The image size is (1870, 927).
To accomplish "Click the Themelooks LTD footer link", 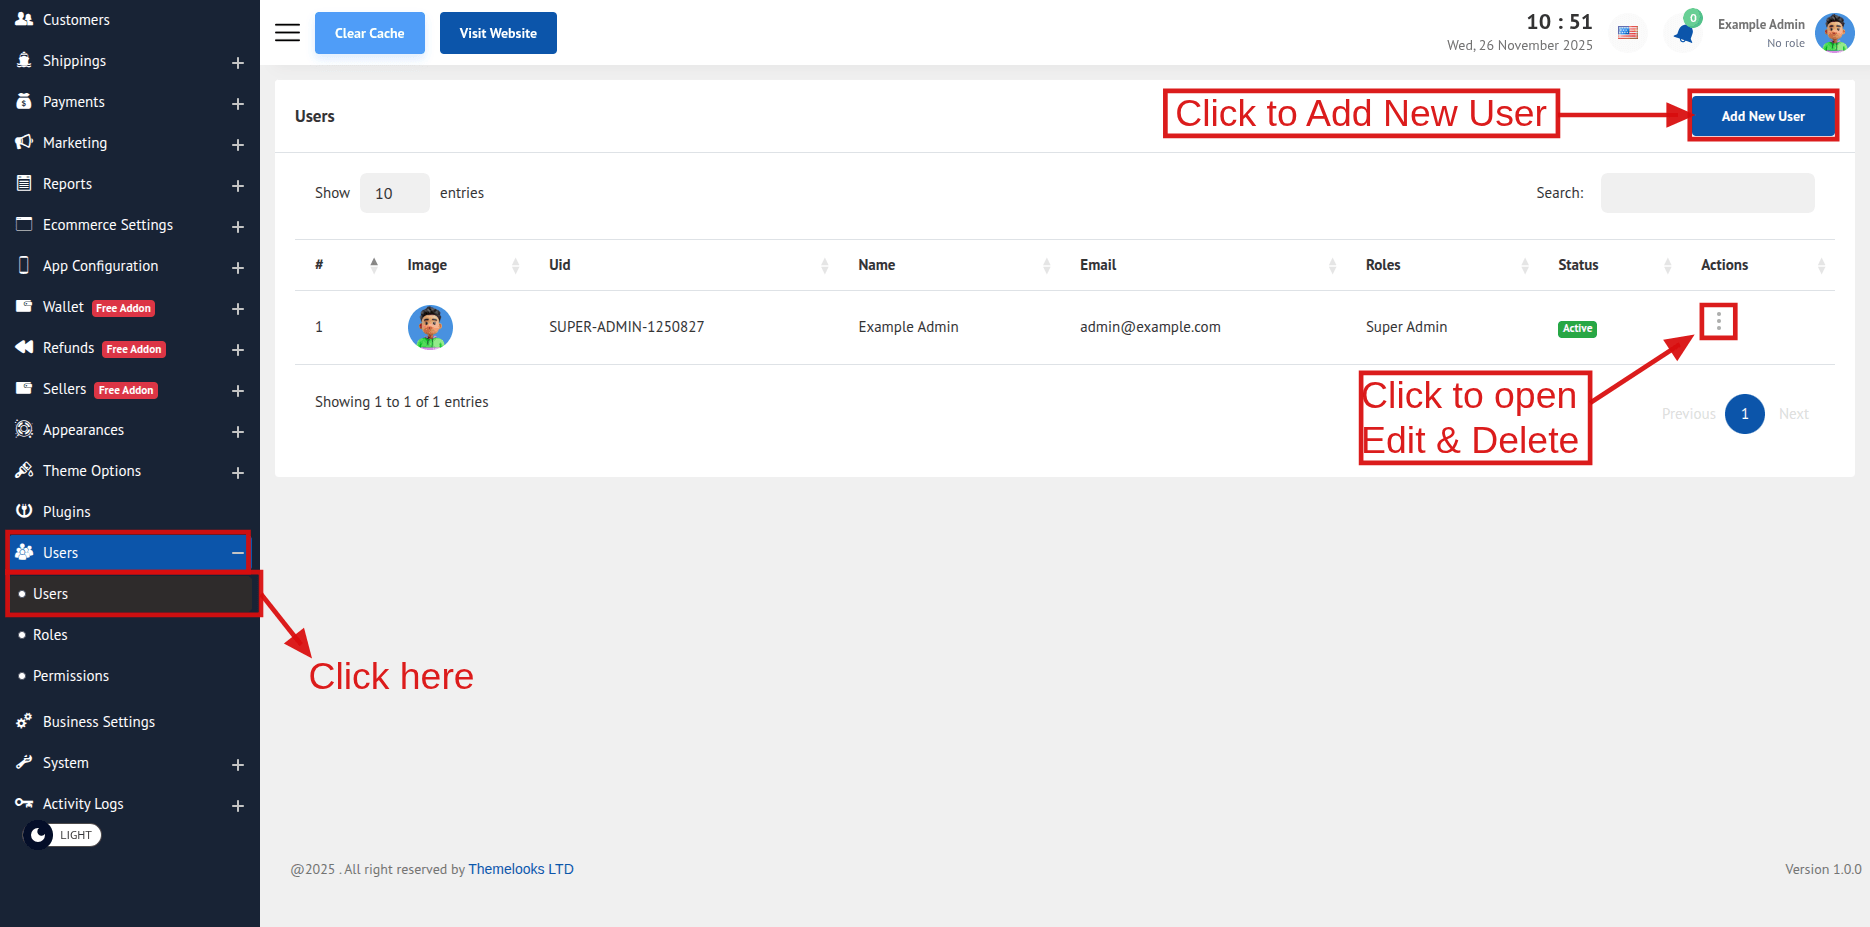I will pos(520,869).
